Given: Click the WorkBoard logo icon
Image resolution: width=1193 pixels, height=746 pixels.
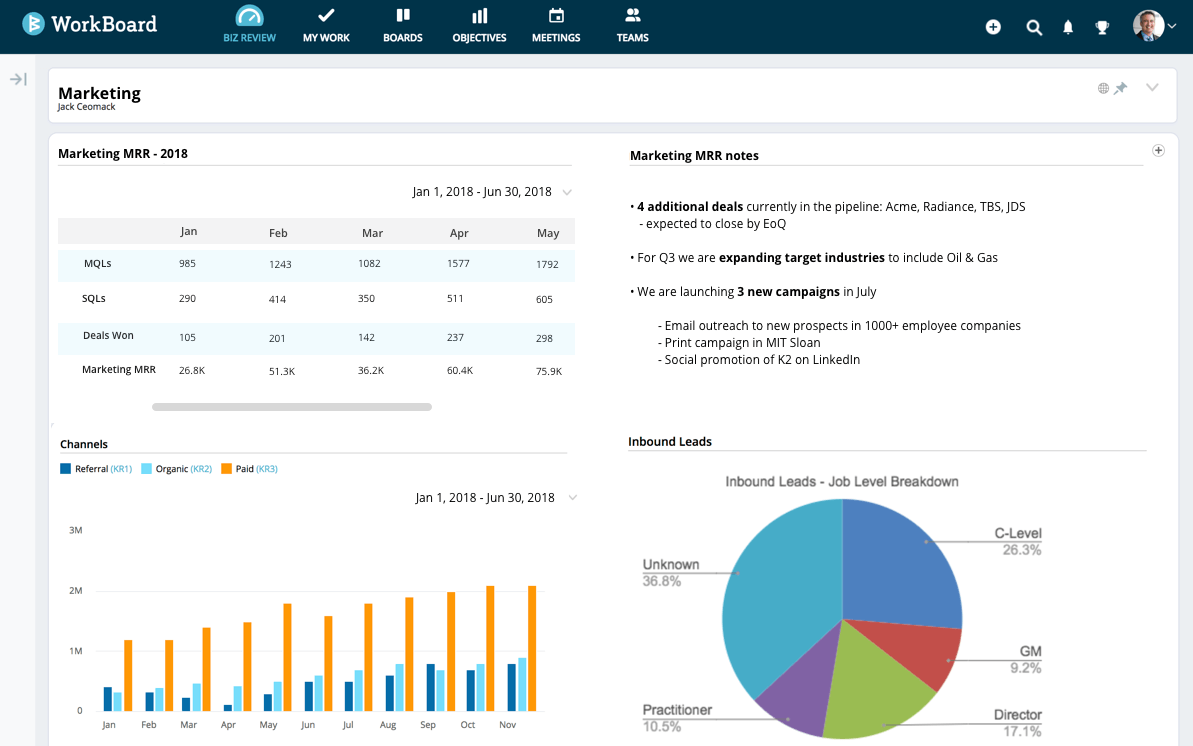Looking at the screenshot, I should point(34,24).
